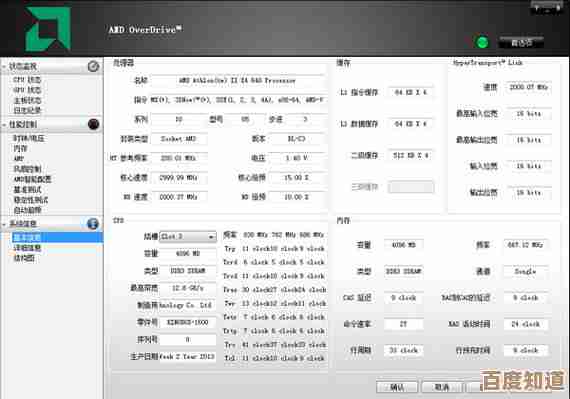
Task: Open 结构图 under 系统信息
Action: [24, 258]
